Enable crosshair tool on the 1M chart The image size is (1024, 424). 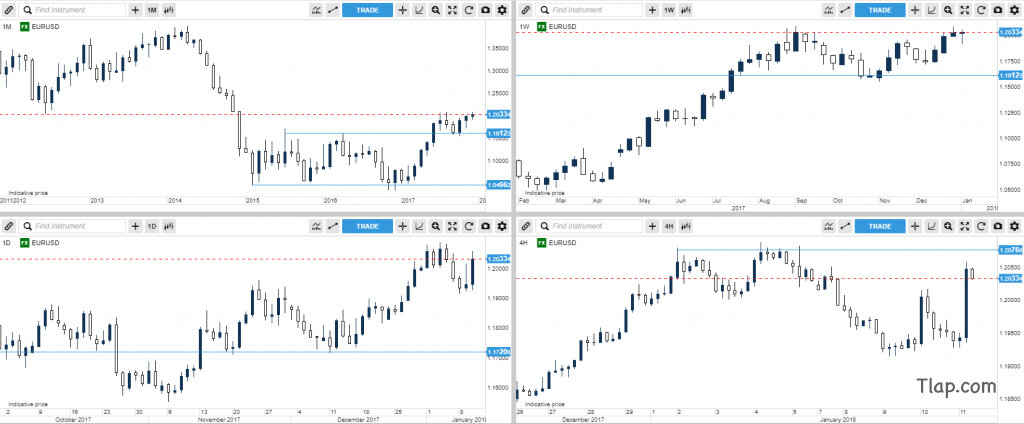pyautogui.click(x=402, y=10)
